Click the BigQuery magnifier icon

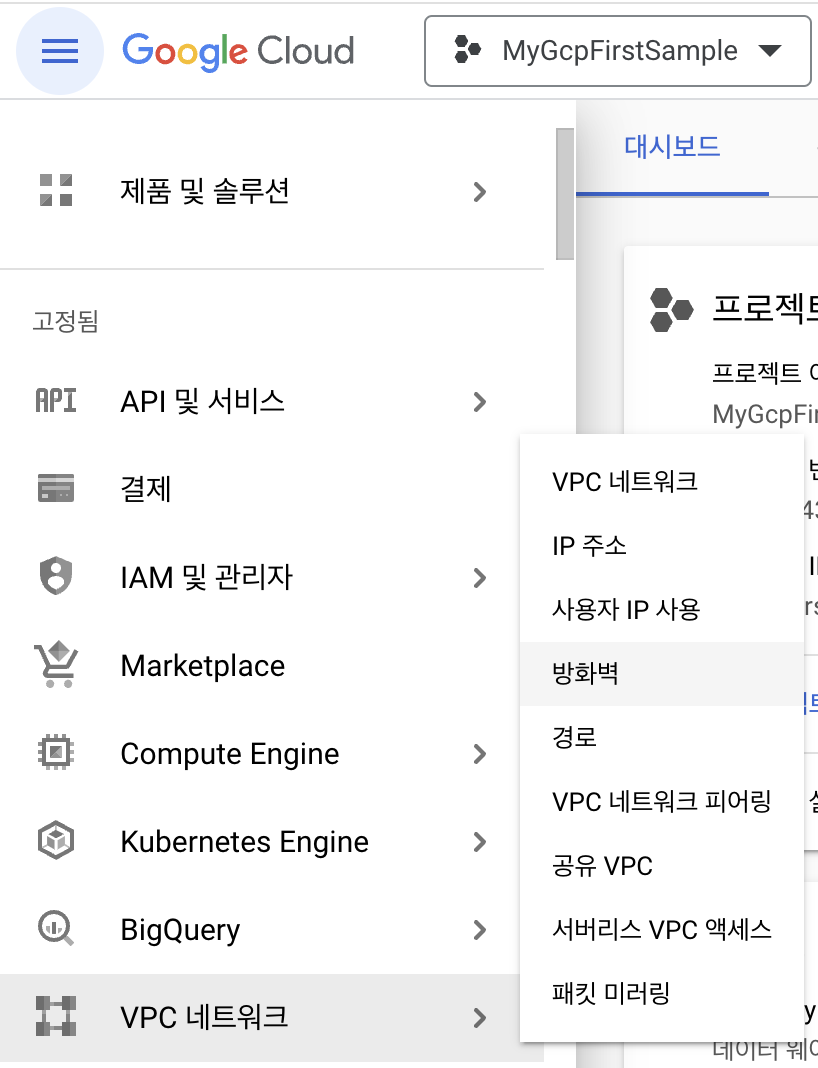[56, 928]
